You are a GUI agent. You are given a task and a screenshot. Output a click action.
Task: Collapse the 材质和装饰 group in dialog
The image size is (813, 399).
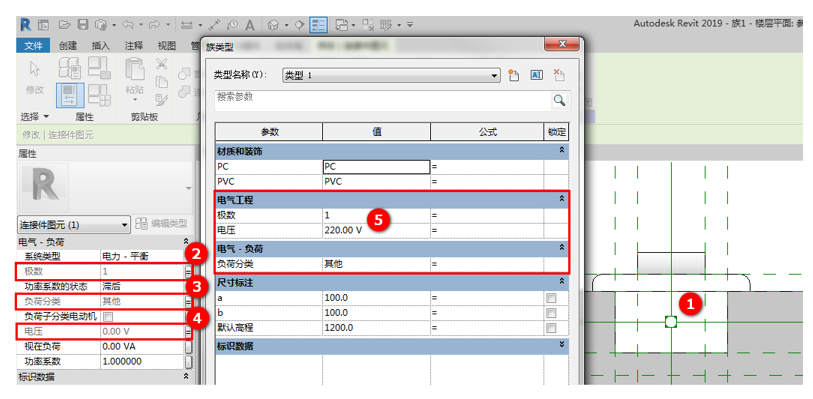561,150
